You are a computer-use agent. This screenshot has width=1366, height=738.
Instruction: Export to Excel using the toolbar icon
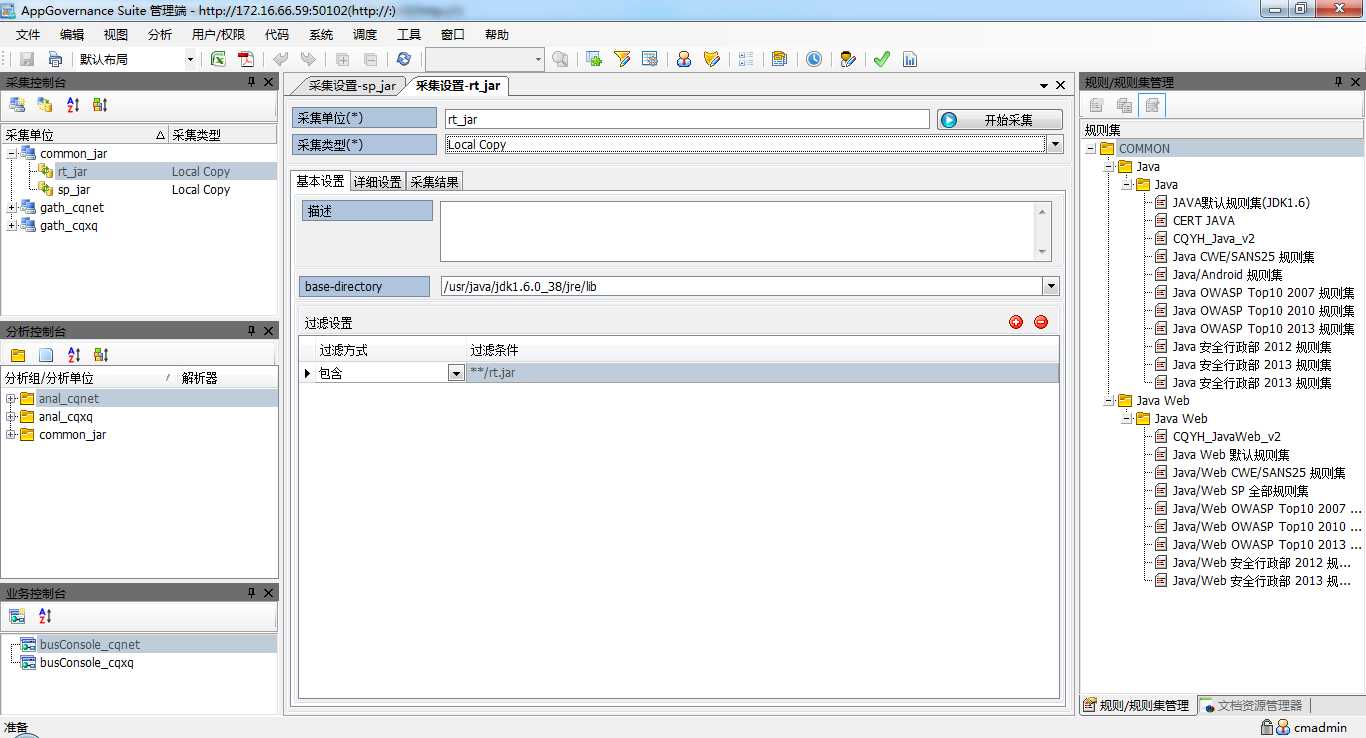pos(217,60)
